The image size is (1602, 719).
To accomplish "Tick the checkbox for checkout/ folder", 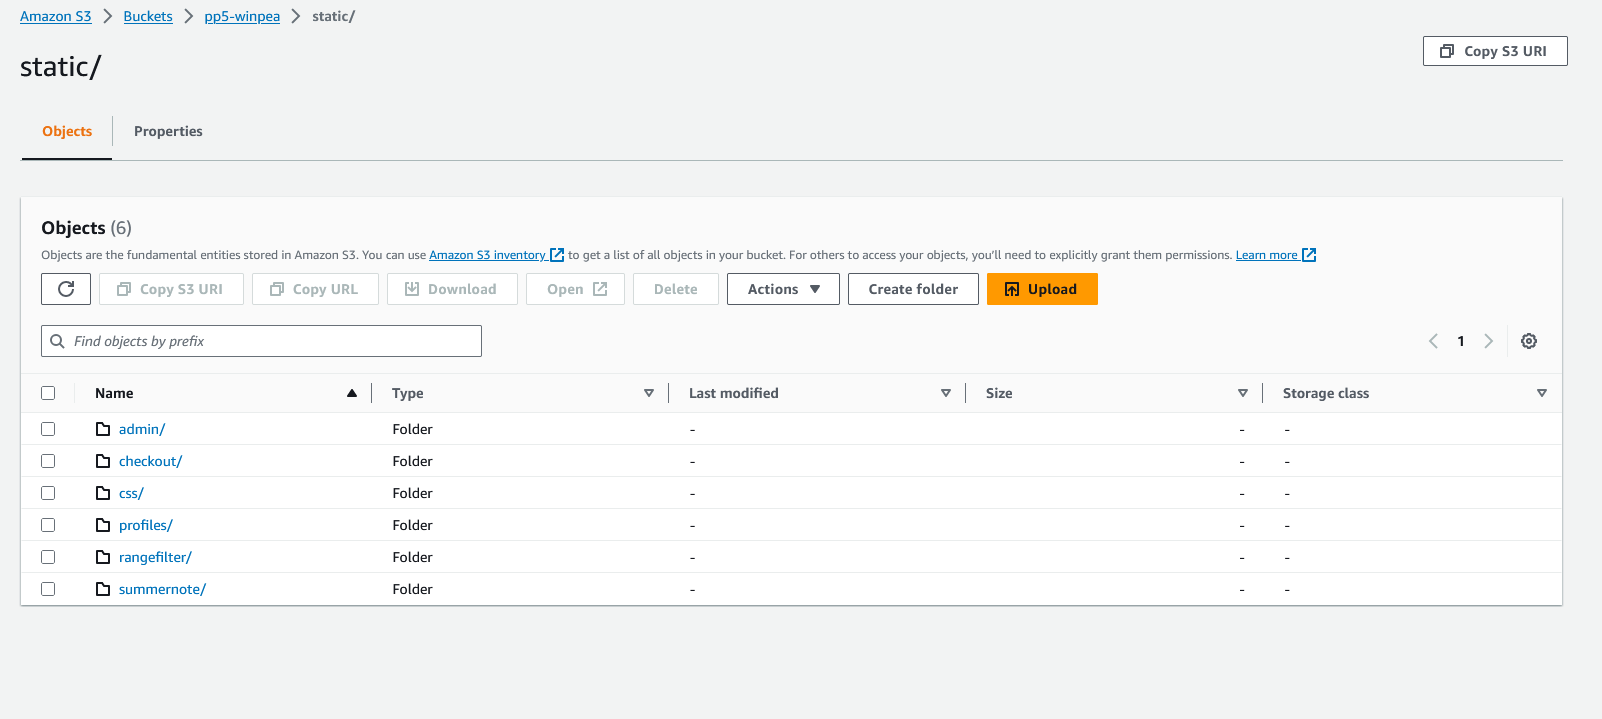I will [x=48, y=461].
